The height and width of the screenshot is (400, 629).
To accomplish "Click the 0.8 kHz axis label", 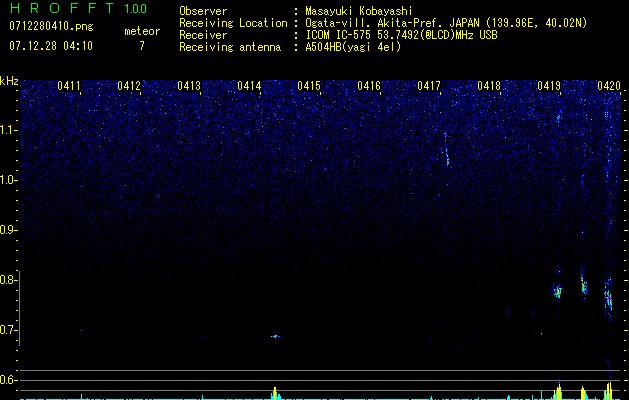I will (8, 280).
